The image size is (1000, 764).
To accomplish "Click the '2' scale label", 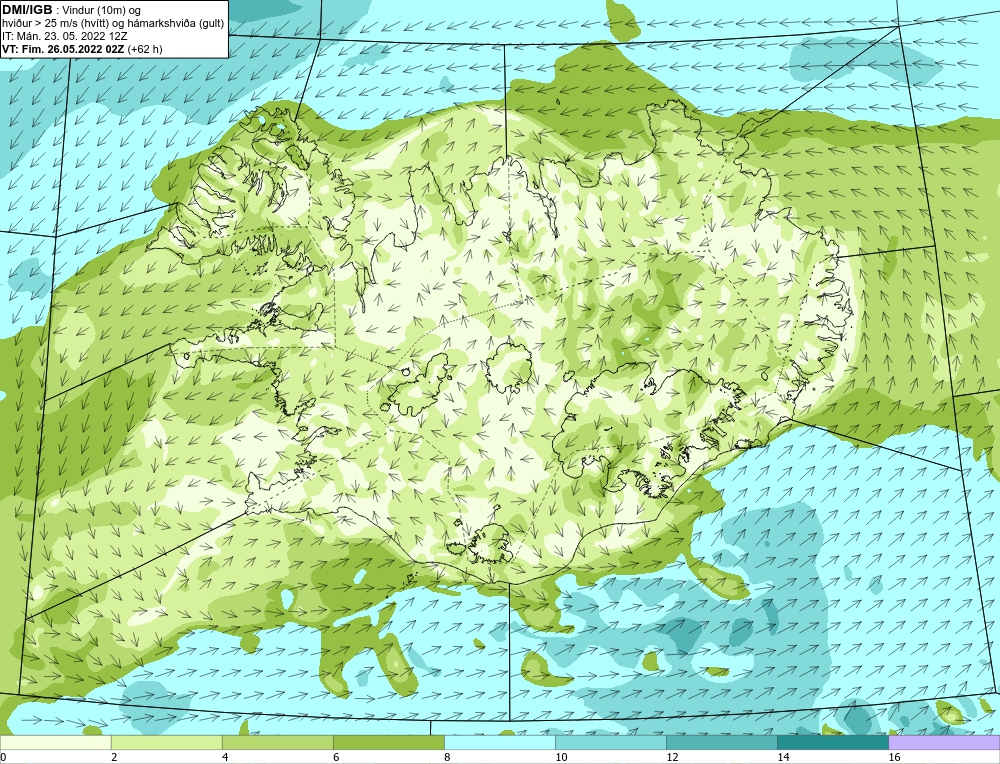I will pyautogui.click(x=114, y=757).
